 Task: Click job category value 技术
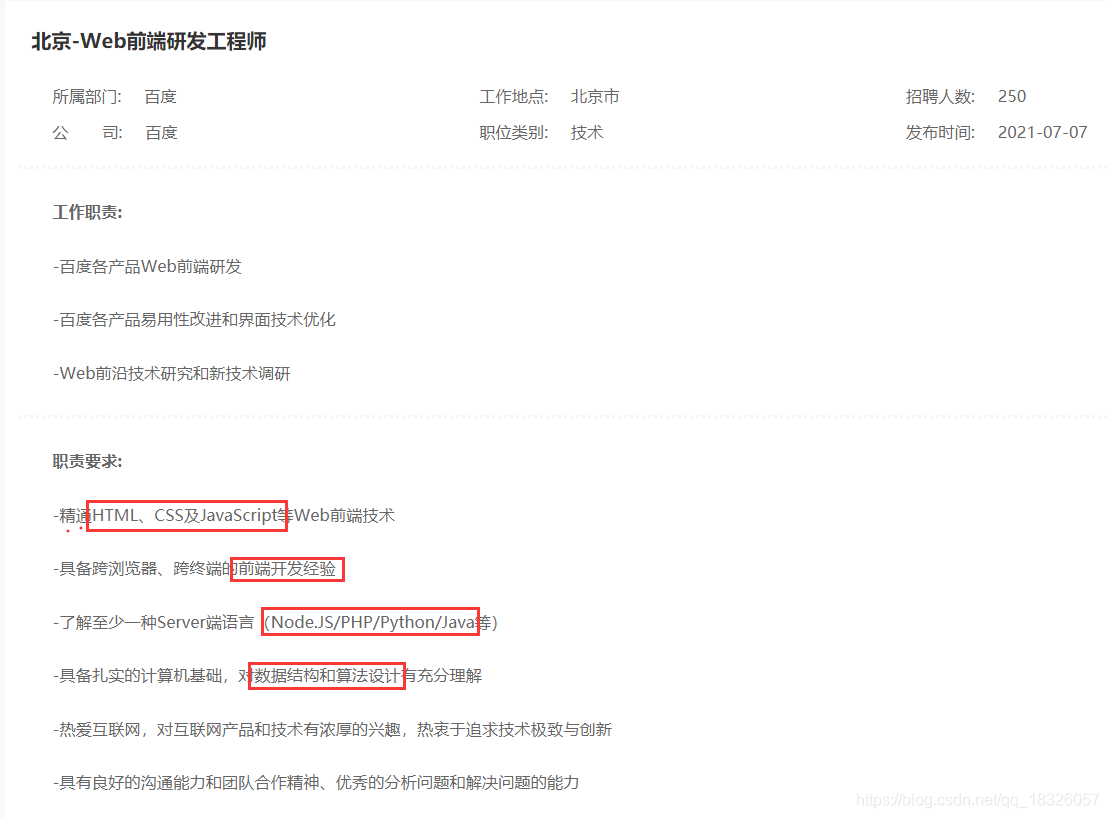pyautogui.click(x=587, y=133)
